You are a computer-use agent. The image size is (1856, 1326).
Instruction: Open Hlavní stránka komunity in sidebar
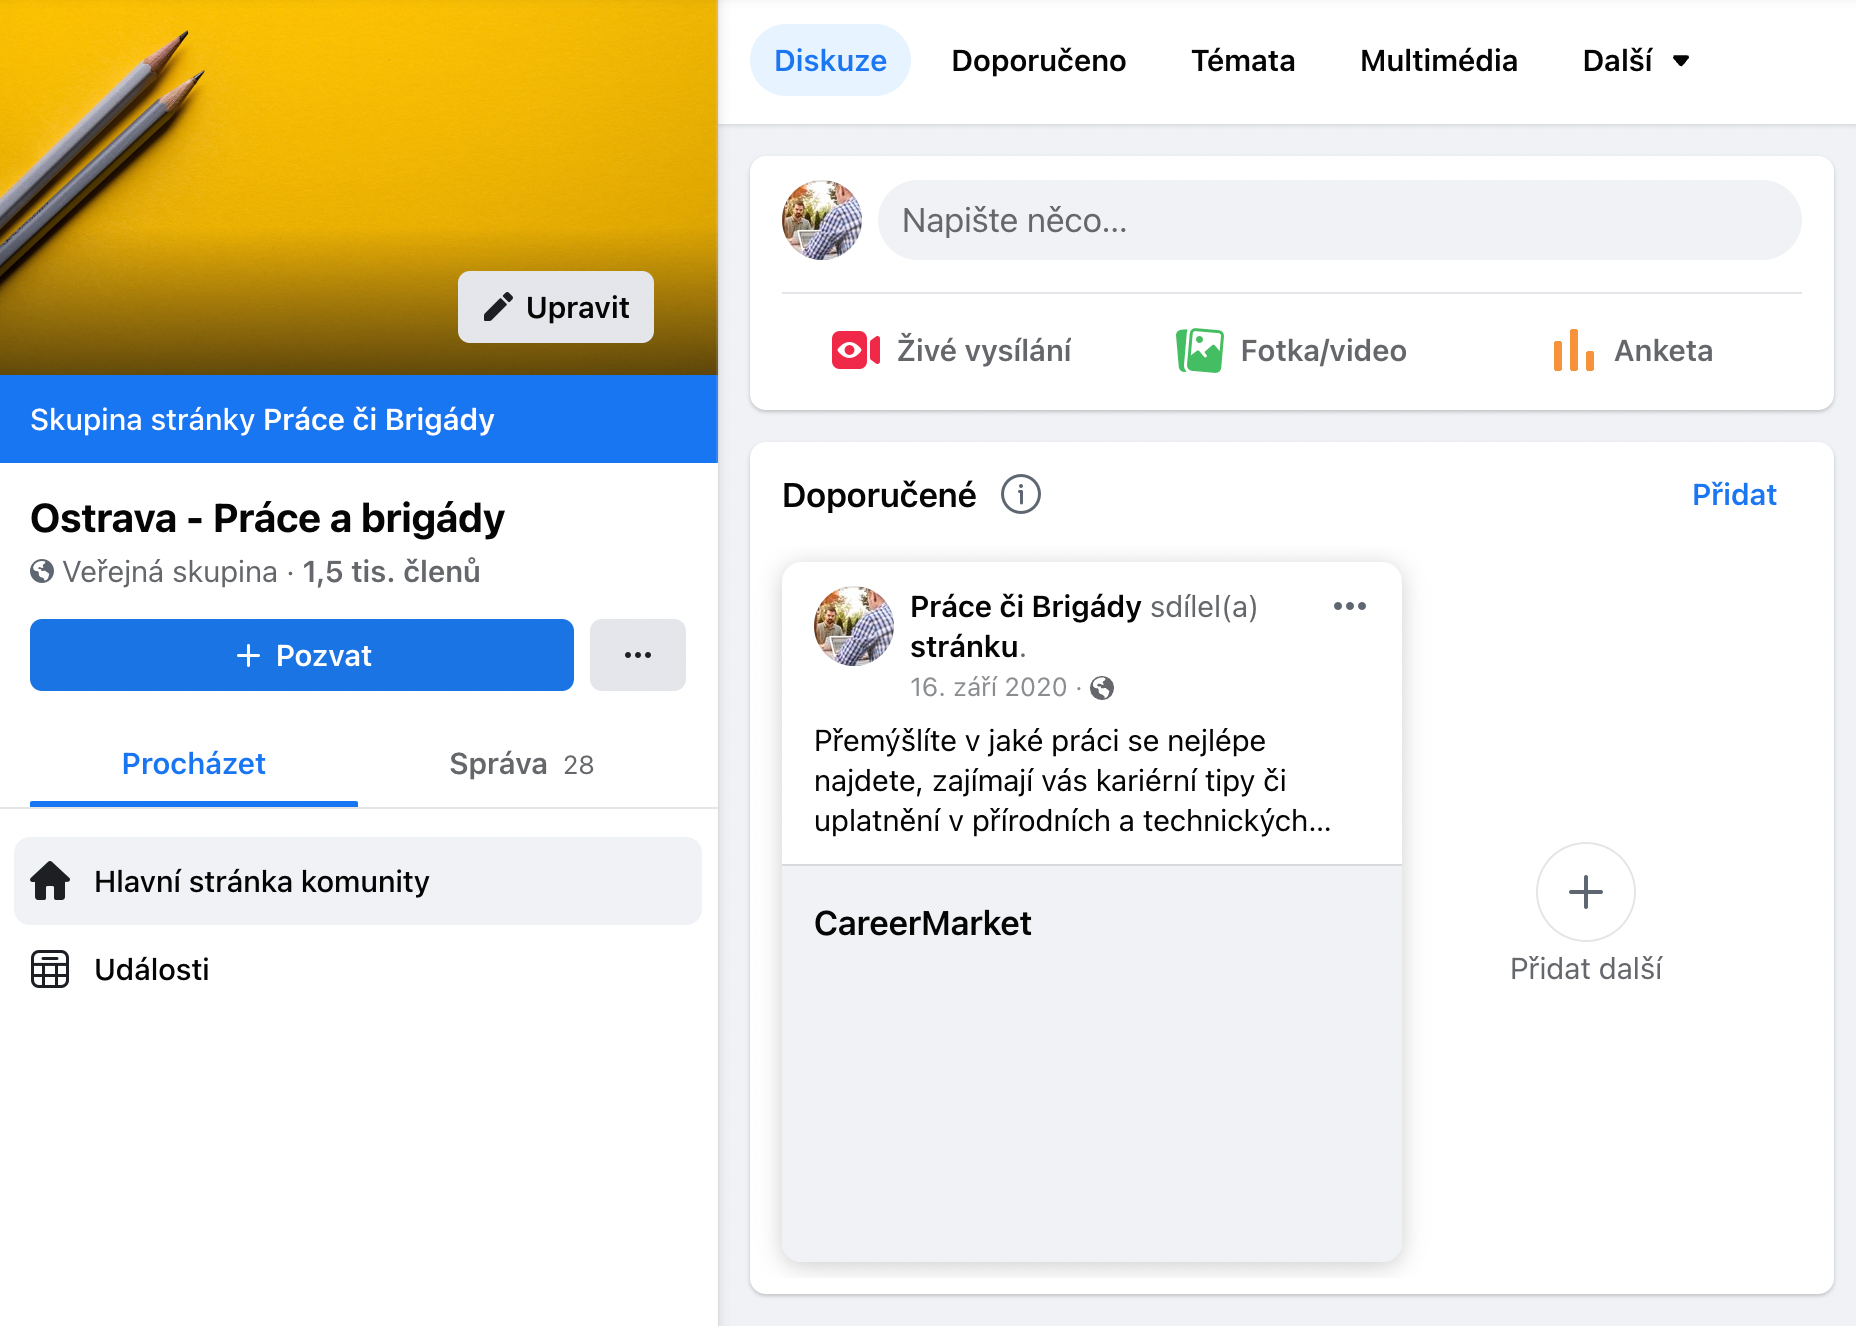coord(358,881)
